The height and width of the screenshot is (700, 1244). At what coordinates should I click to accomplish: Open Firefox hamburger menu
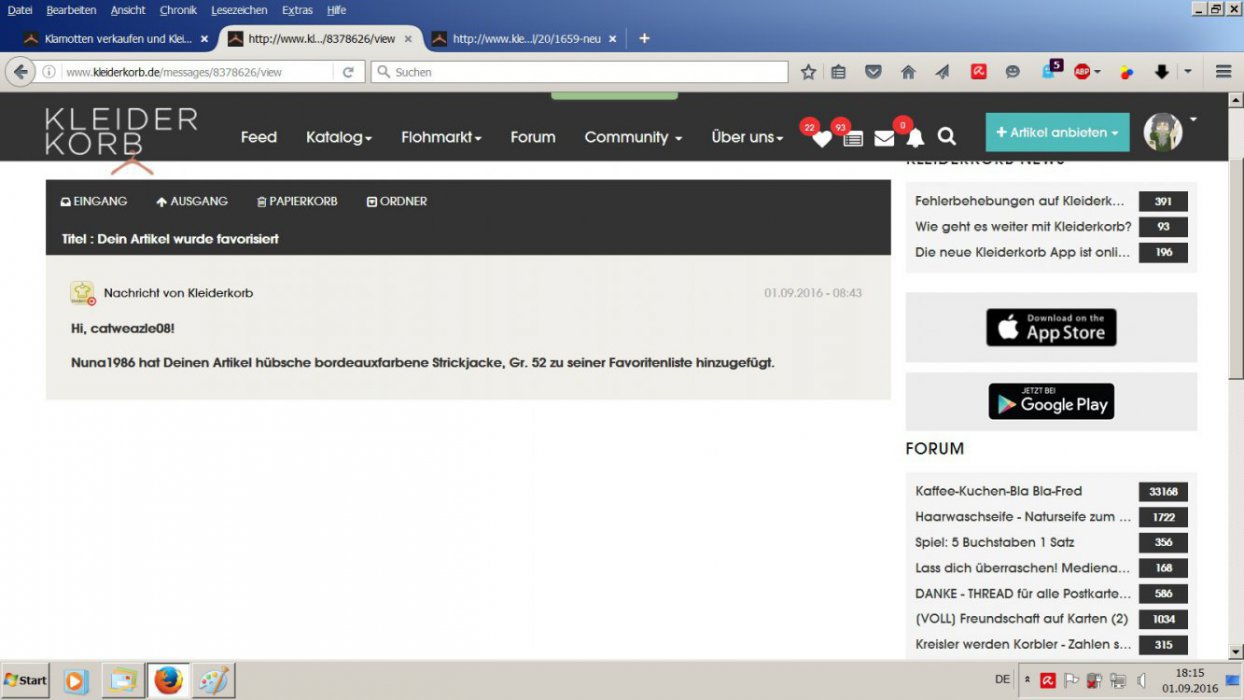coord(1223,72)
